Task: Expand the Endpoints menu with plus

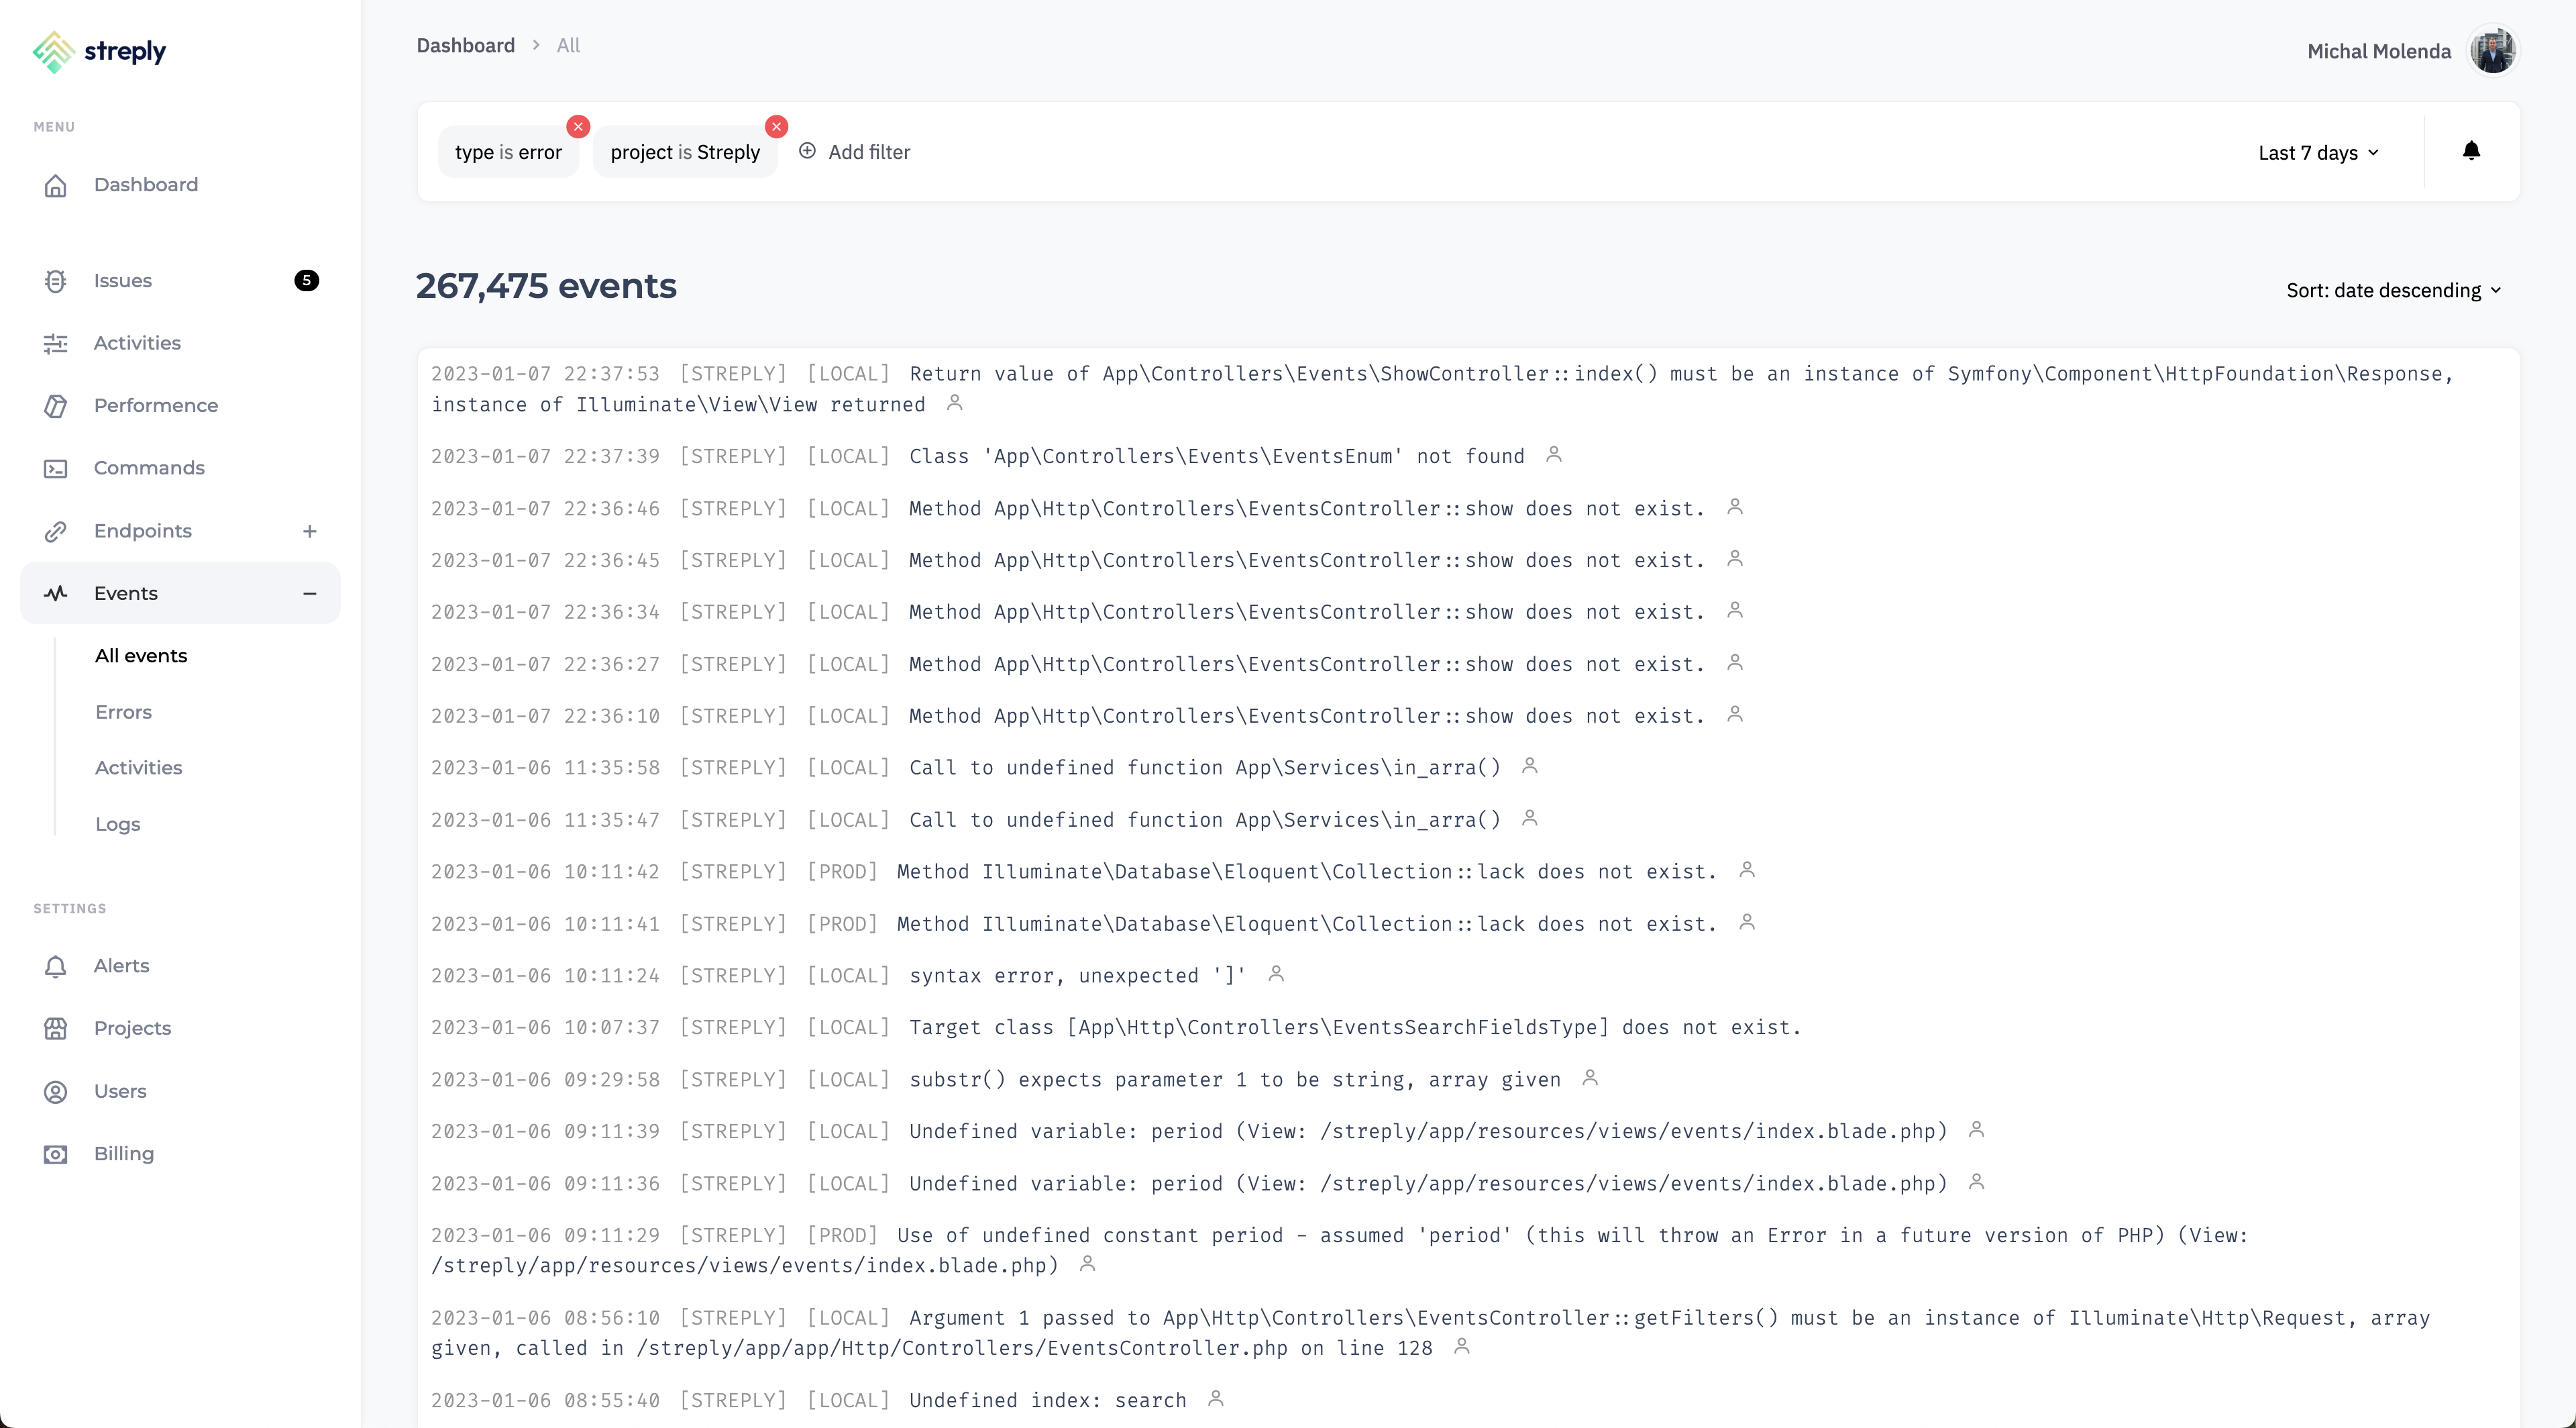Action: [310, 532]
